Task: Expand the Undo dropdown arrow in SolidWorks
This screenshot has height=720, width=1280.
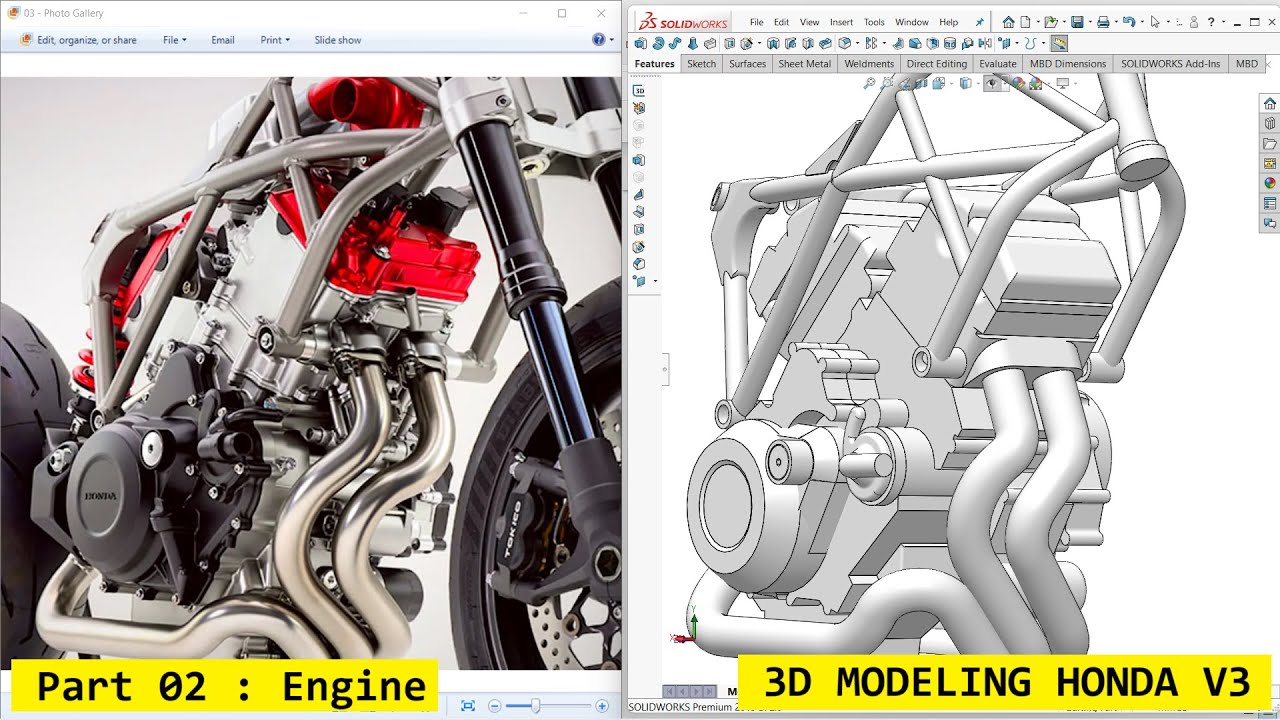Action: pyautogui.click(x=1141, y=22)
